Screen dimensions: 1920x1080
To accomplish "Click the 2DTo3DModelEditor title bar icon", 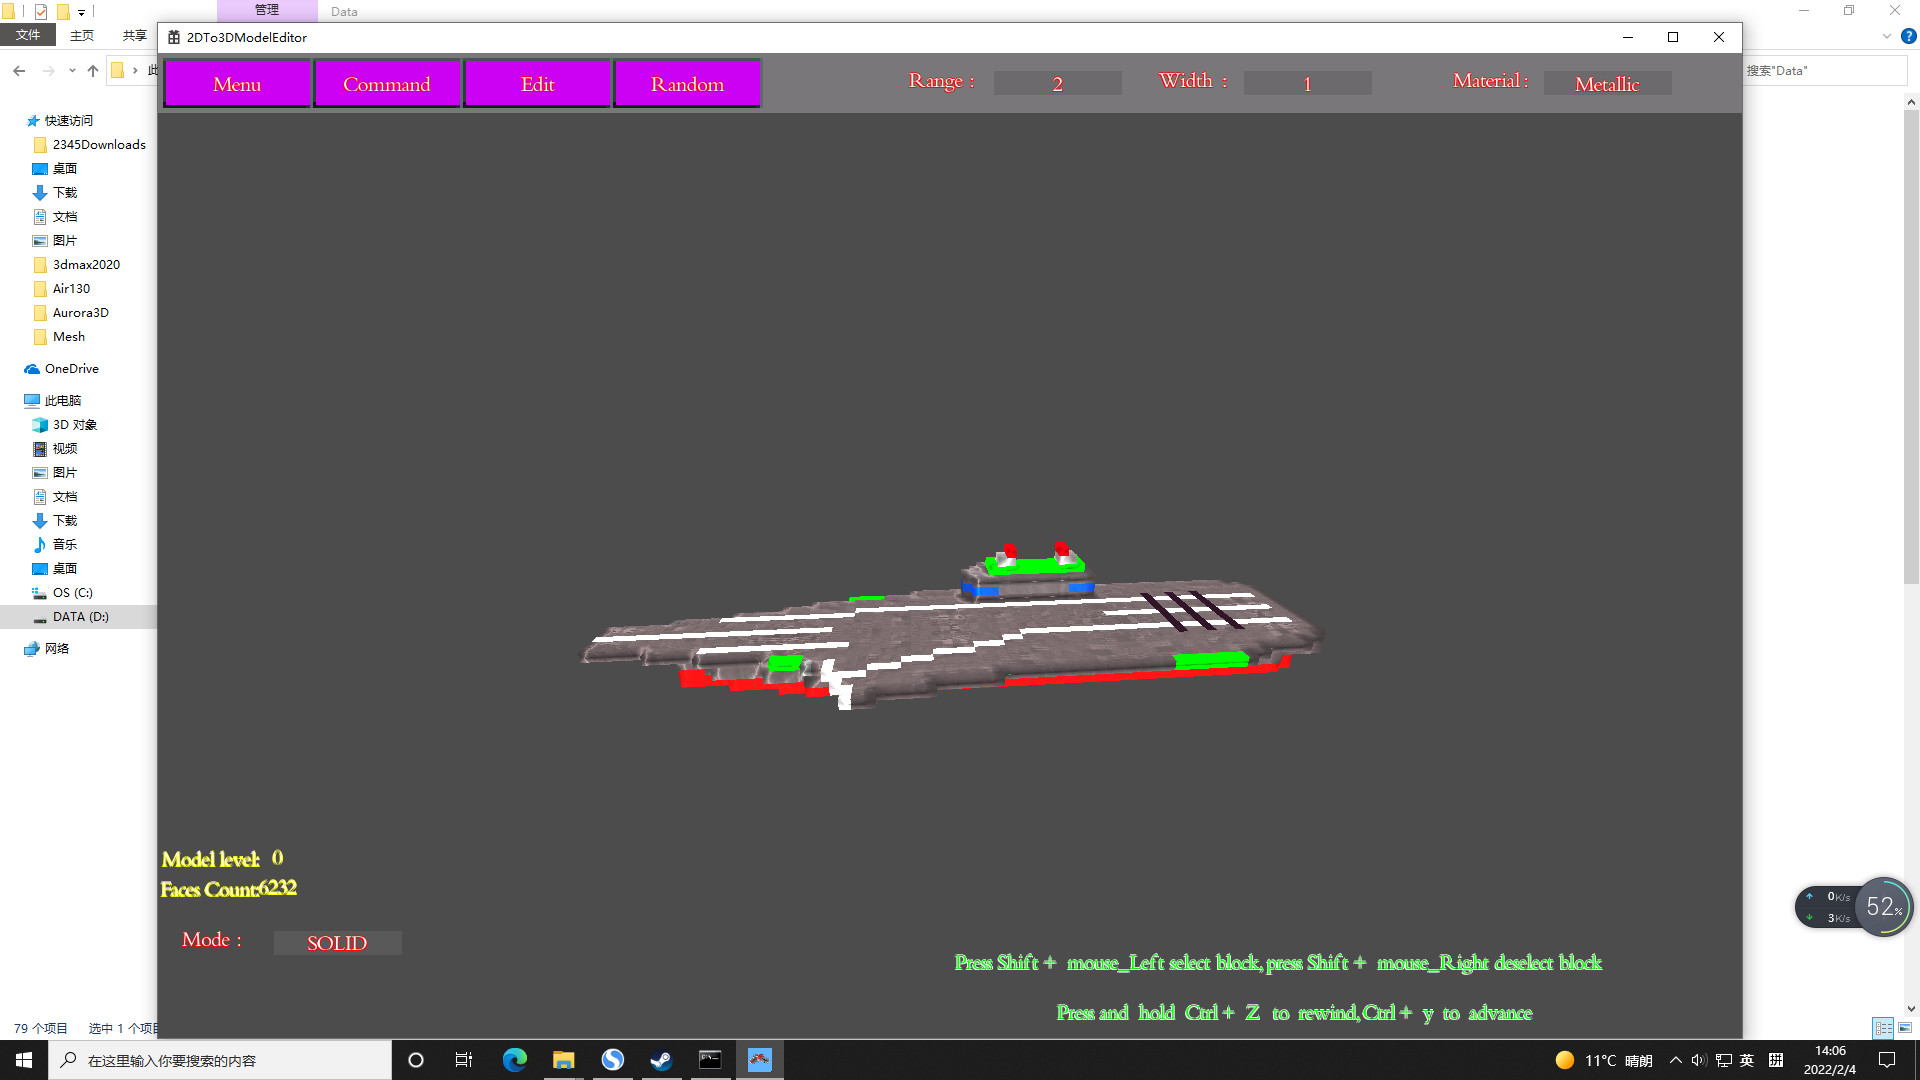I will 176,37.
